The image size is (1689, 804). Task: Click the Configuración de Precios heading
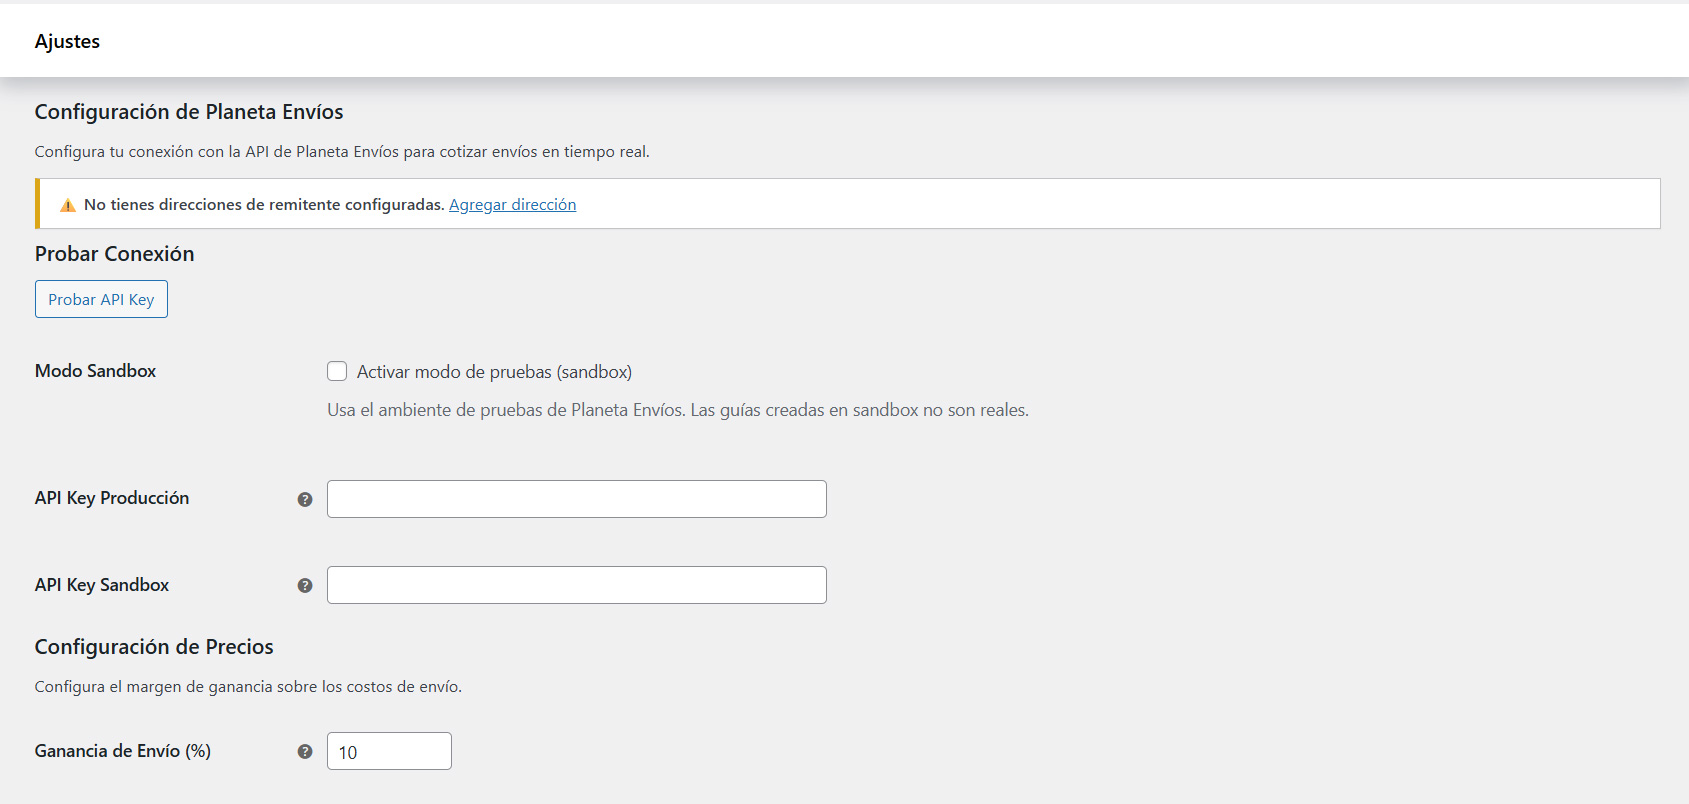[x=154, y=647]
